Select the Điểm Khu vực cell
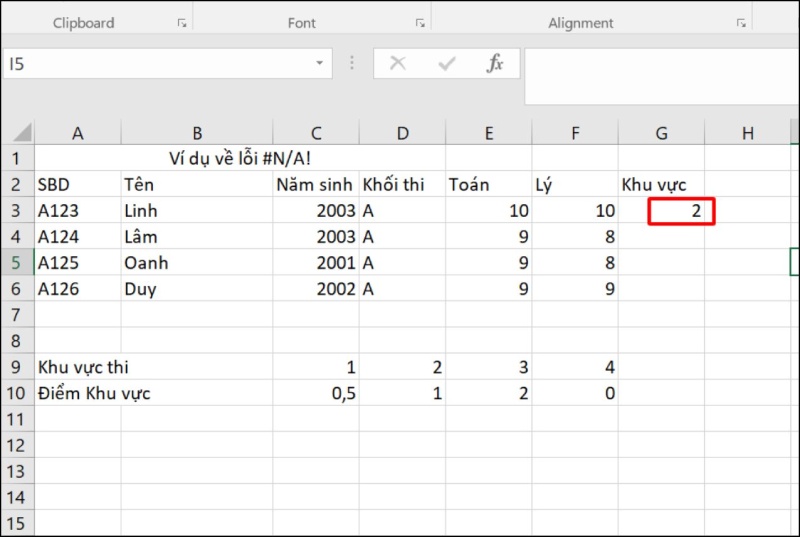The image size is (800, 537). click(x=78, y=393)
